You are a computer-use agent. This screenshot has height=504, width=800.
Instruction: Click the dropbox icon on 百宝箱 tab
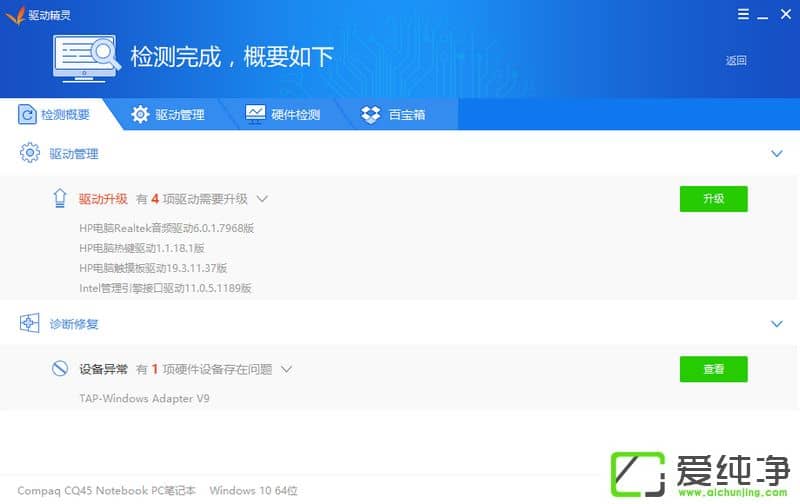pyautogui.click(x=371, y=115)
